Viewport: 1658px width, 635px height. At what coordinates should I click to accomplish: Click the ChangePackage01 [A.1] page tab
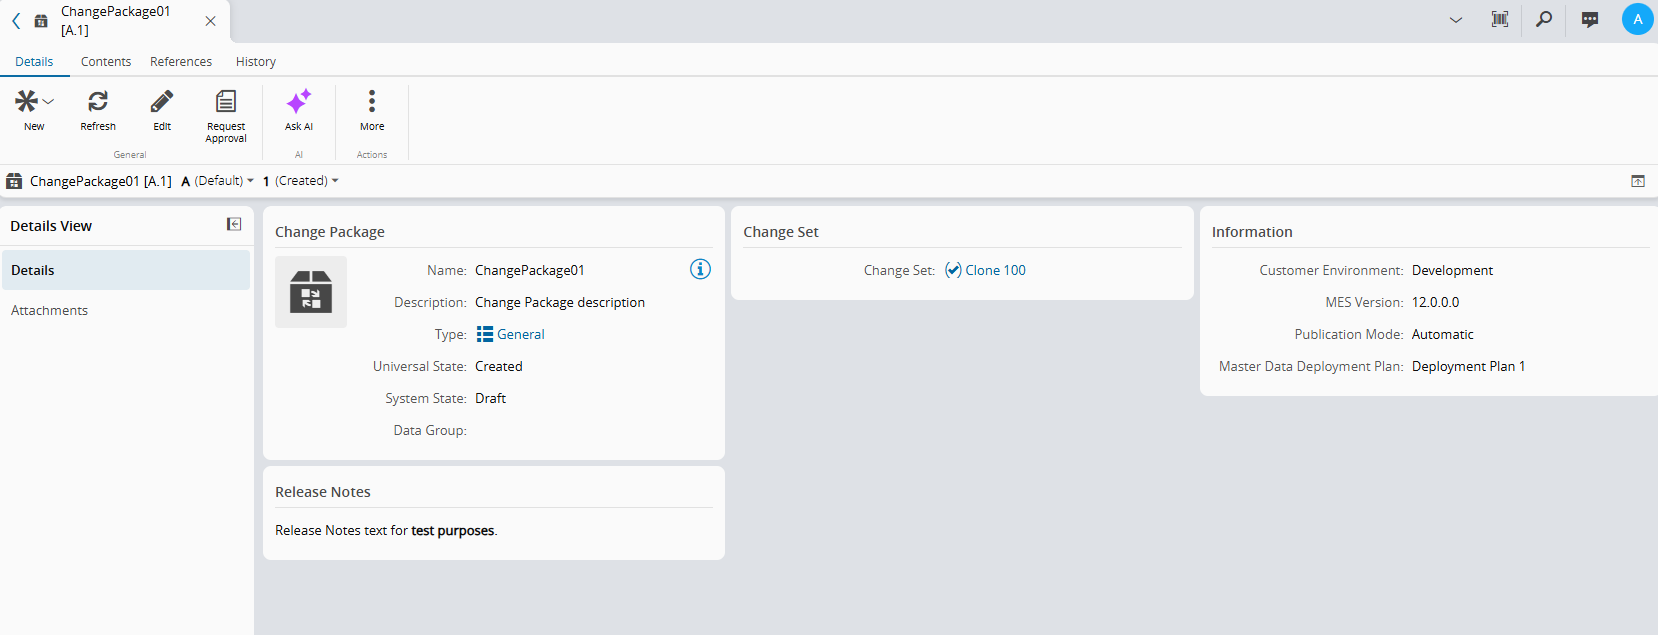(115, 21)
